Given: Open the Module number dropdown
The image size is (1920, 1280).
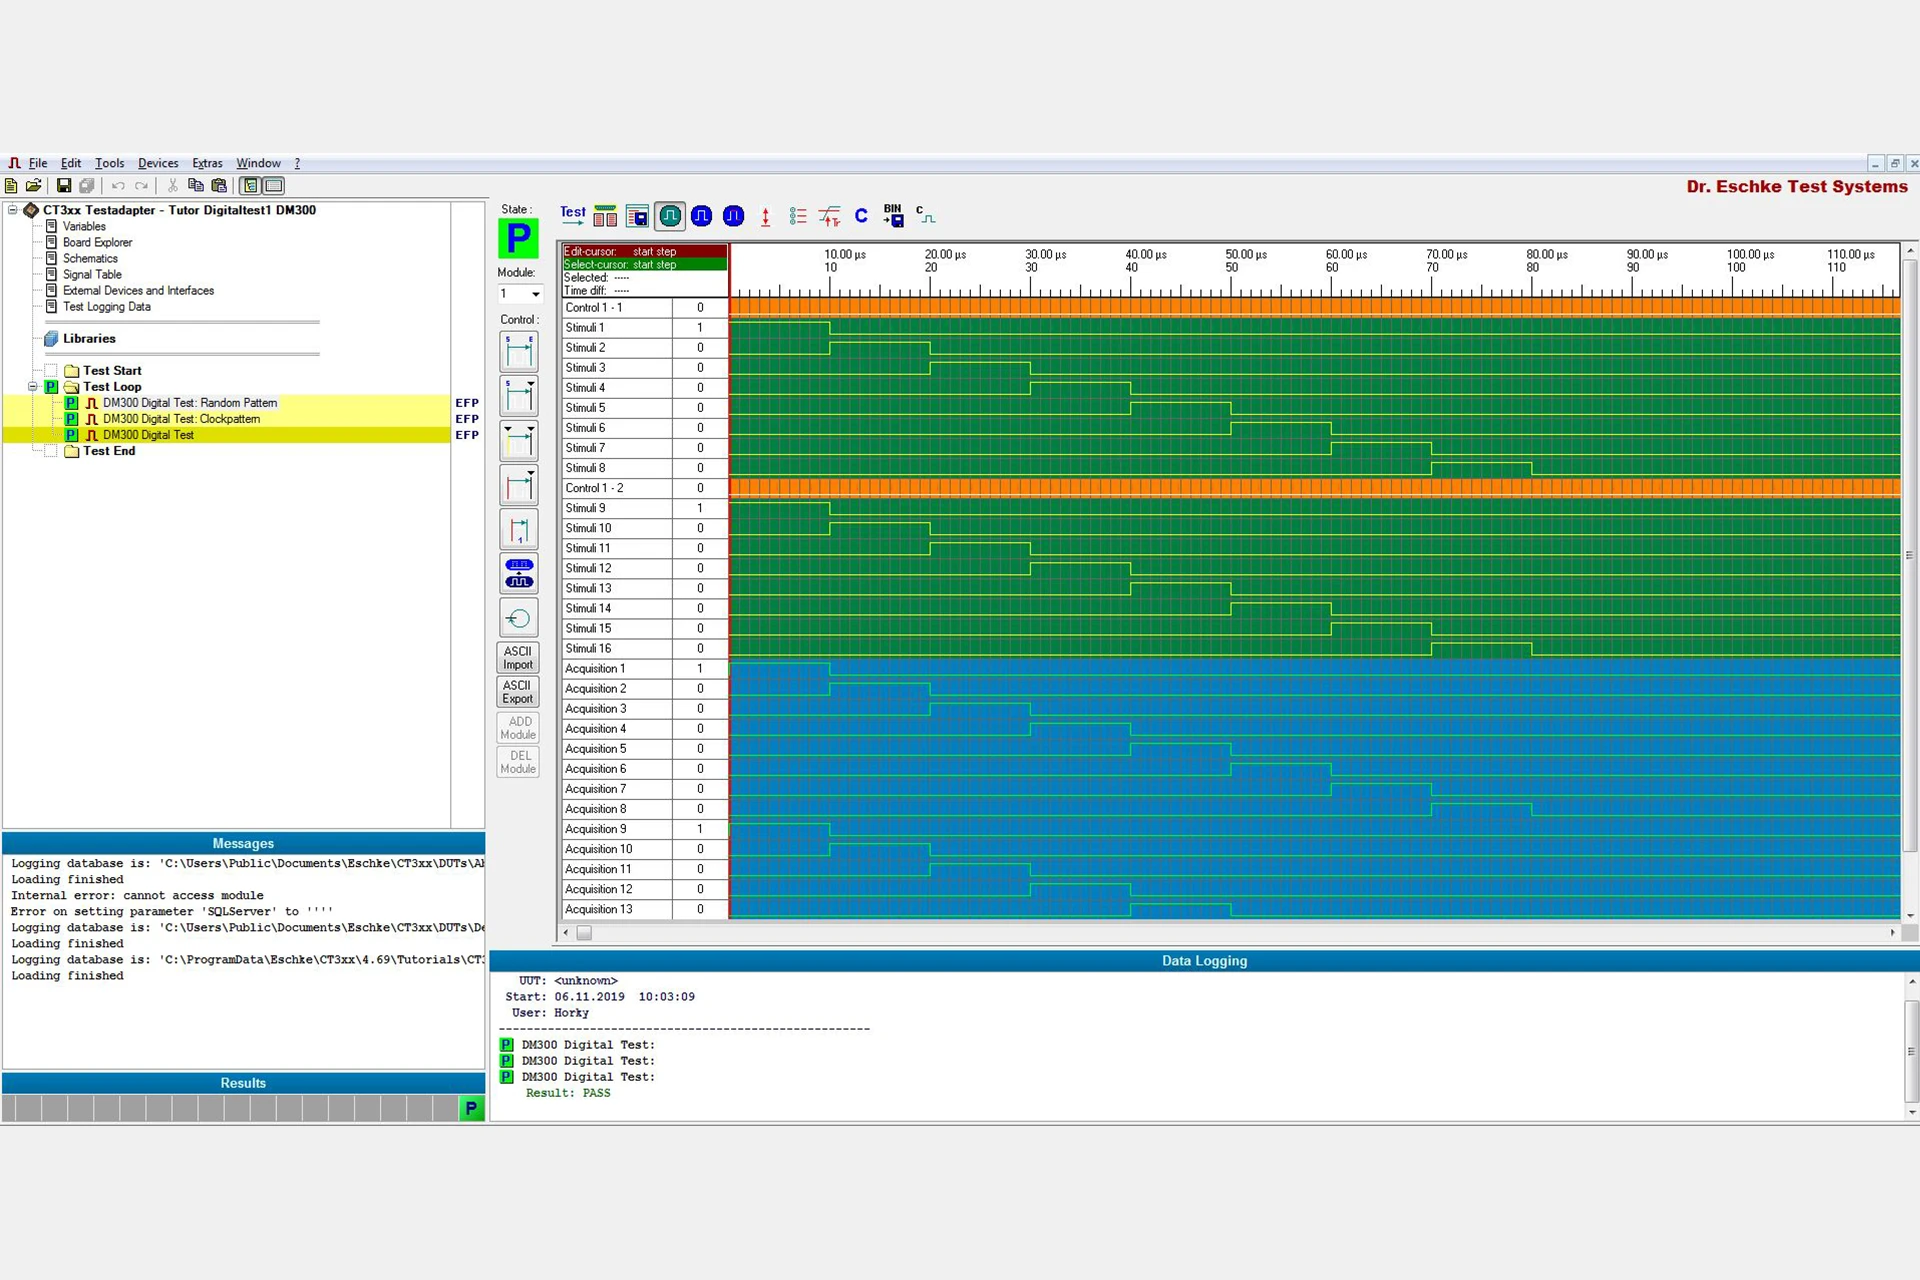Looking at the screenshot, I should point(535,294).
